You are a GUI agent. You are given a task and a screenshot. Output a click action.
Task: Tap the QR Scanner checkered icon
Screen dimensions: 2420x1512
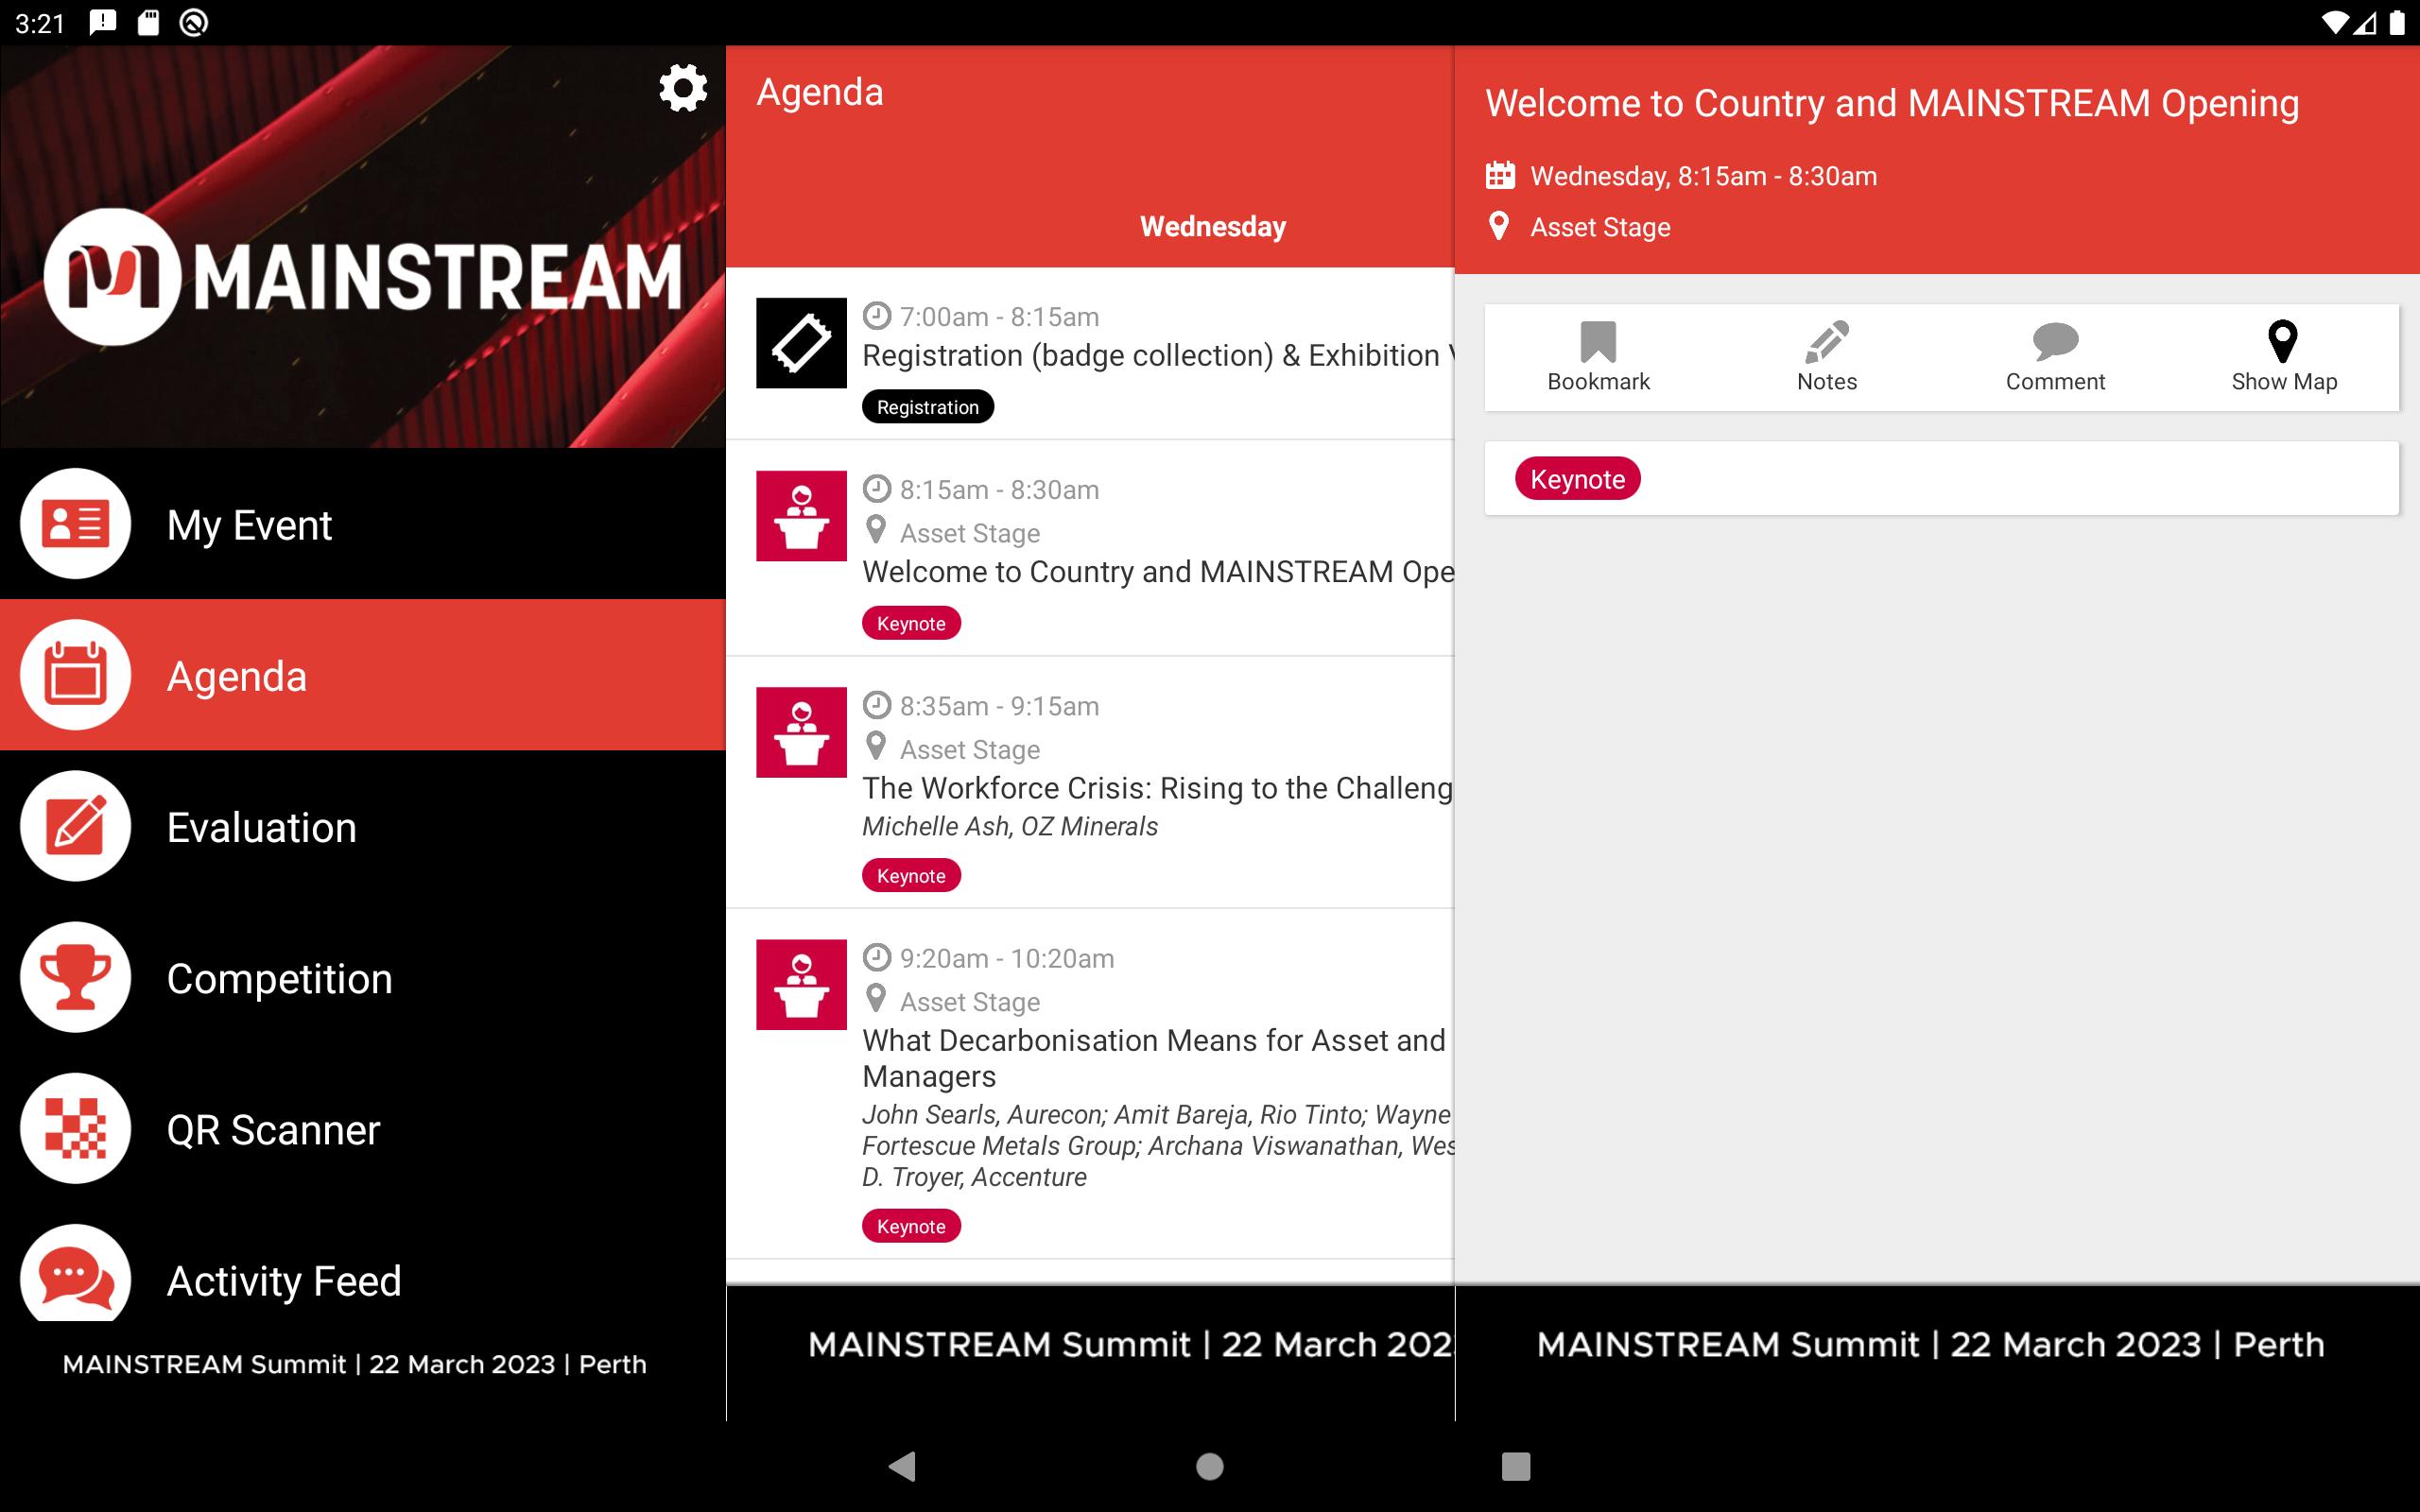pyautogui.click(x=75, y=1128)
